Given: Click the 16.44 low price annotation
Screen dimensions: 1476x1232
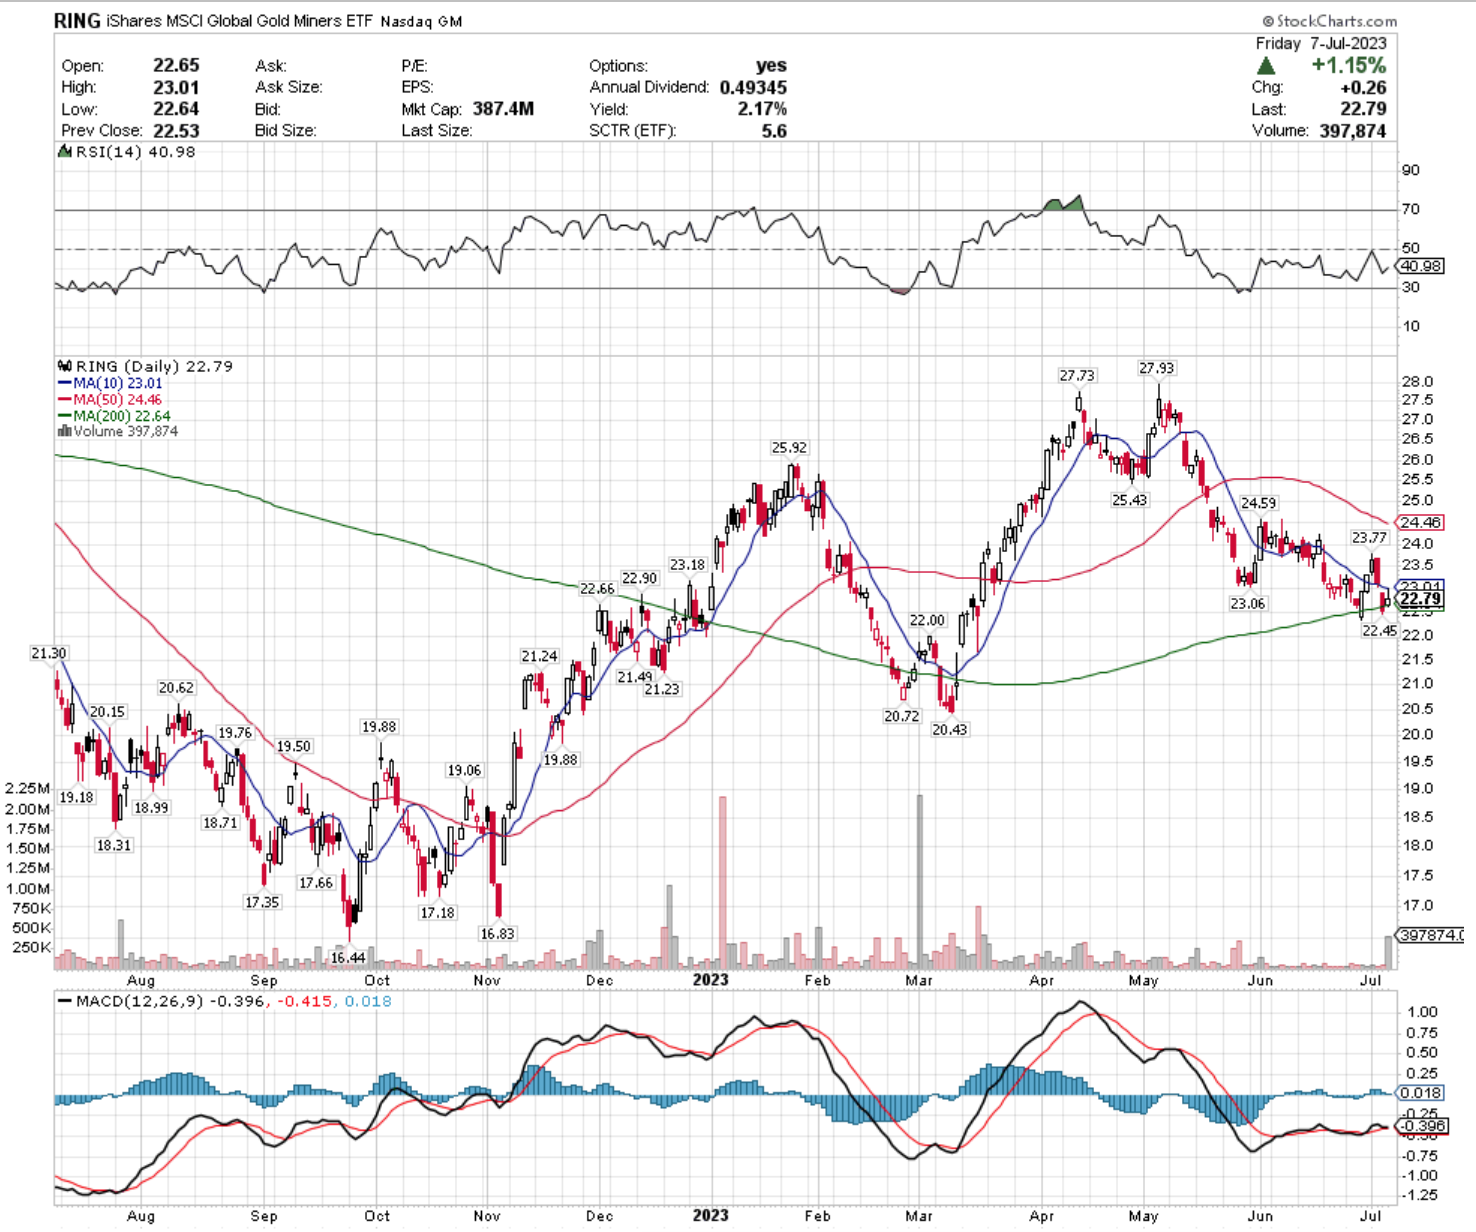Looking at the screenshot, I should tap(347, 957).
